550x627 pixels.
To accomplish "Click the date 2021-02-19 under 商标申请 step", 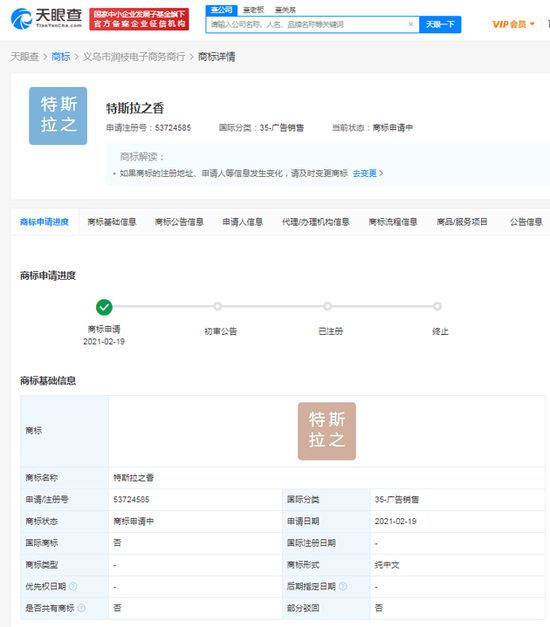I will pos(104,341).
